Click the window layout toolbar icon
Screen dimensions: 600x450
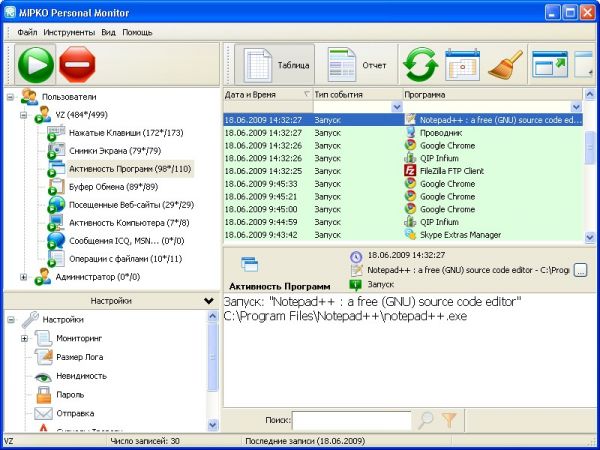549,66
